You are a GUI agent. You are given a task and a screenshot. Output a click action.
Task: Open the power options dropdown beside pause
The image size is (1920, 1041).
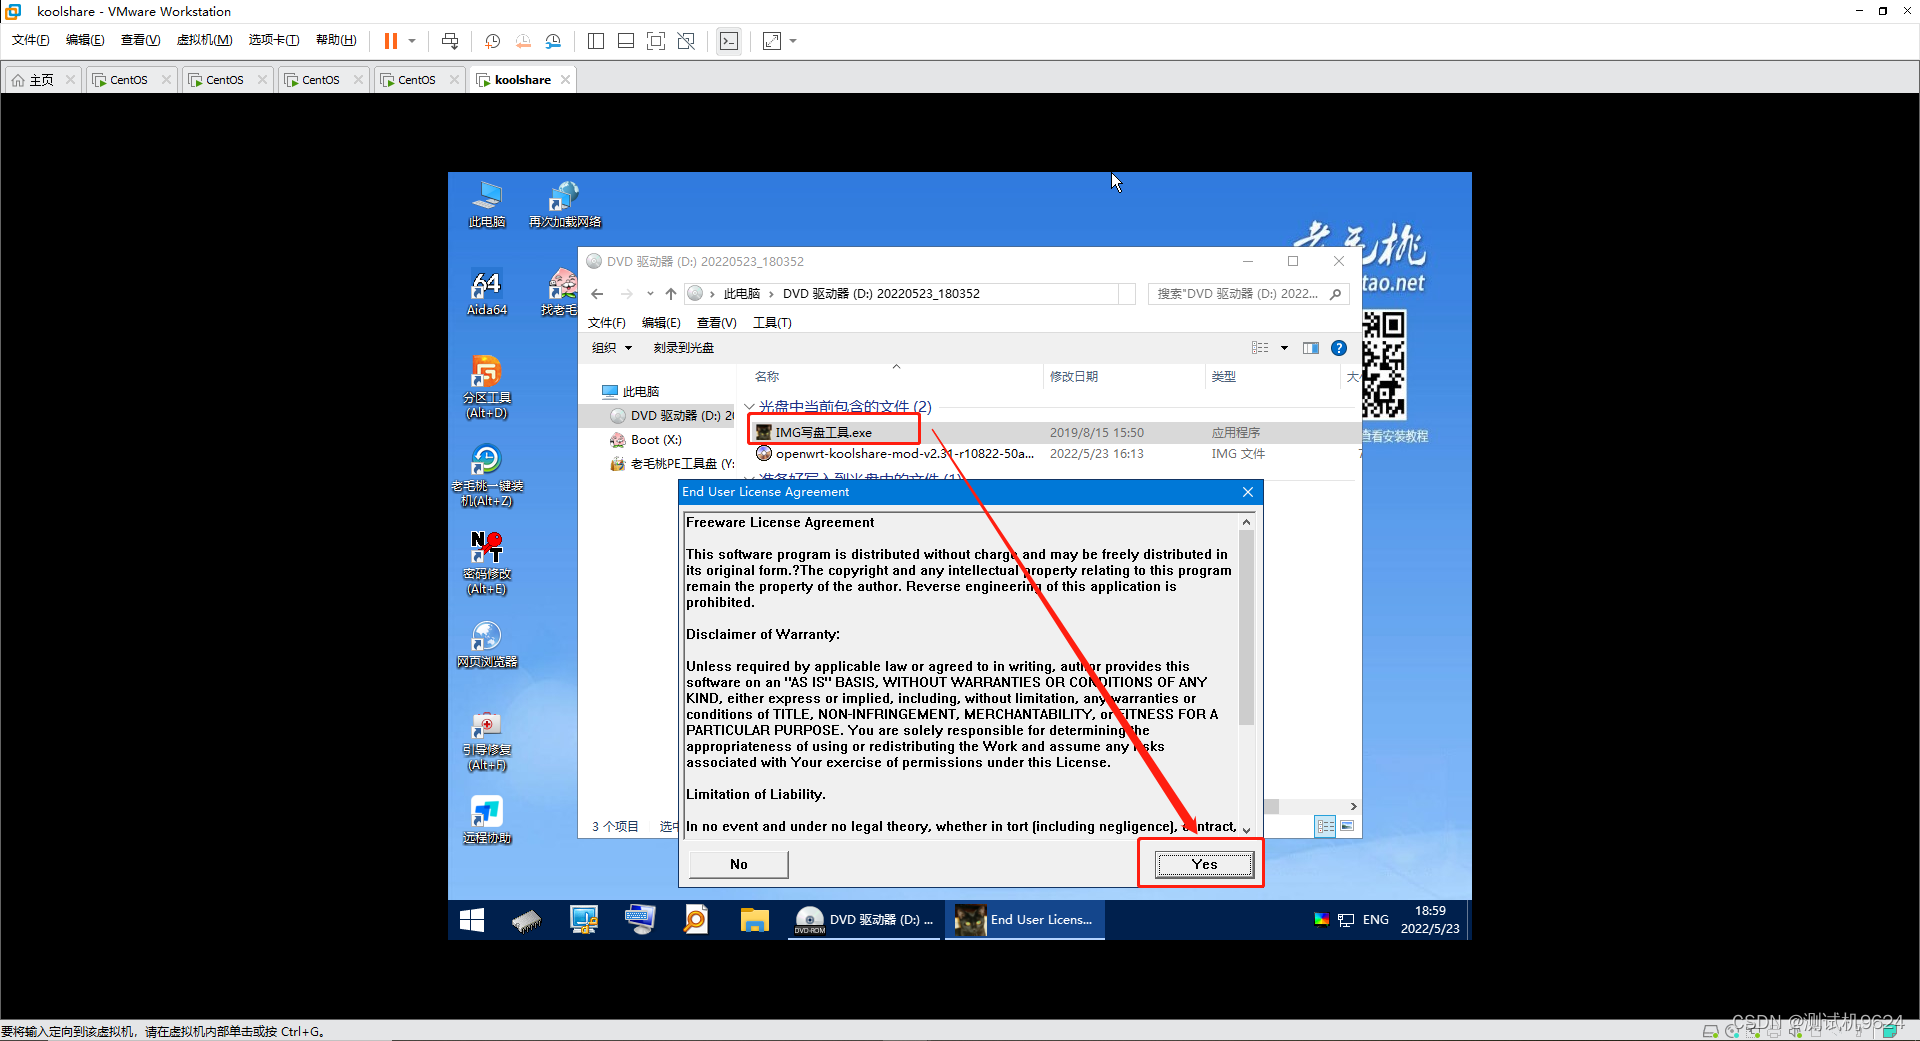[x=412, y=41]
